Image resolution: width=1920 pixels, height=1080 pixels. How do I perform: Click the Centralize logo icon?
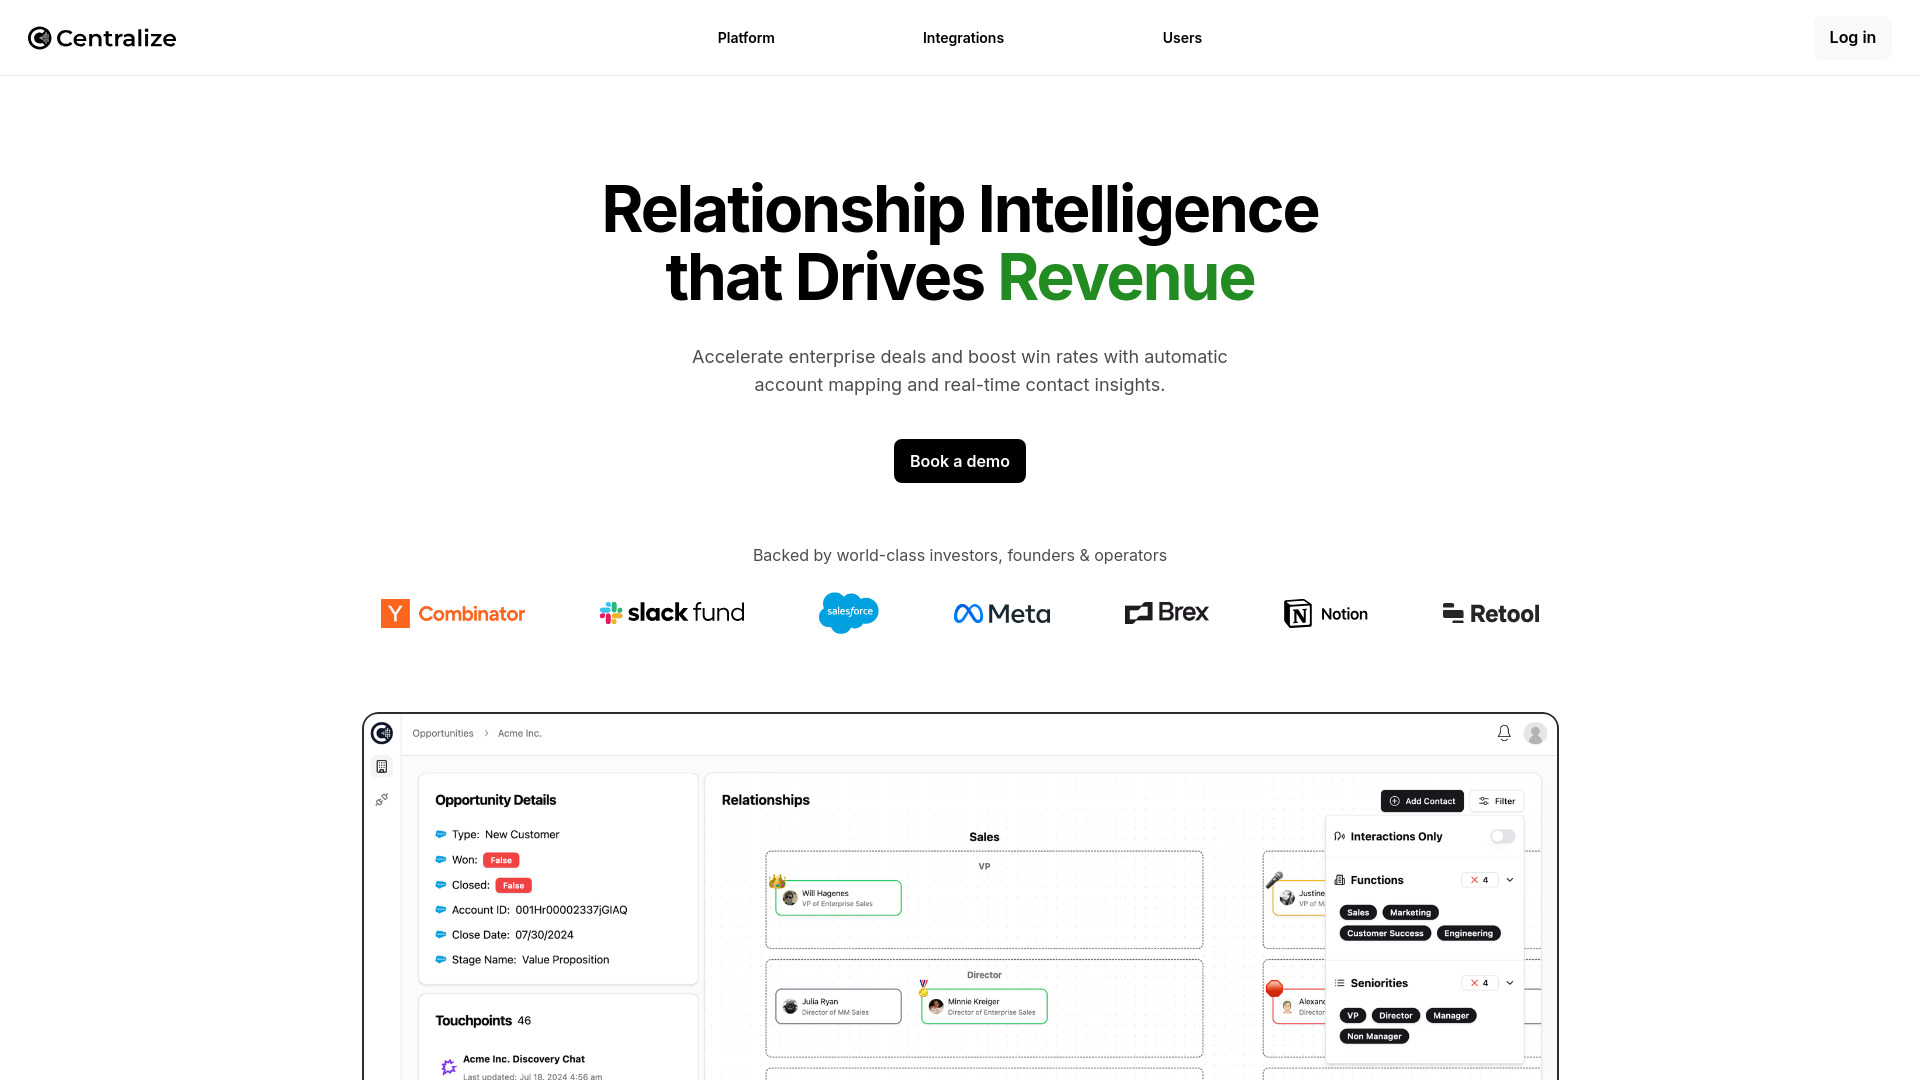[x=38, y=37]
